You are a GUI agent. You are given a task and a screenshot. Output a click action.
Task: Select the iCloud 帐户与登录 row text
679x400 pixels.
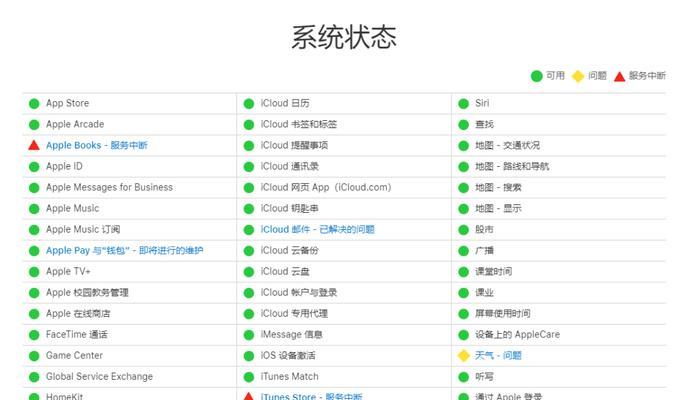coord(298,293)
